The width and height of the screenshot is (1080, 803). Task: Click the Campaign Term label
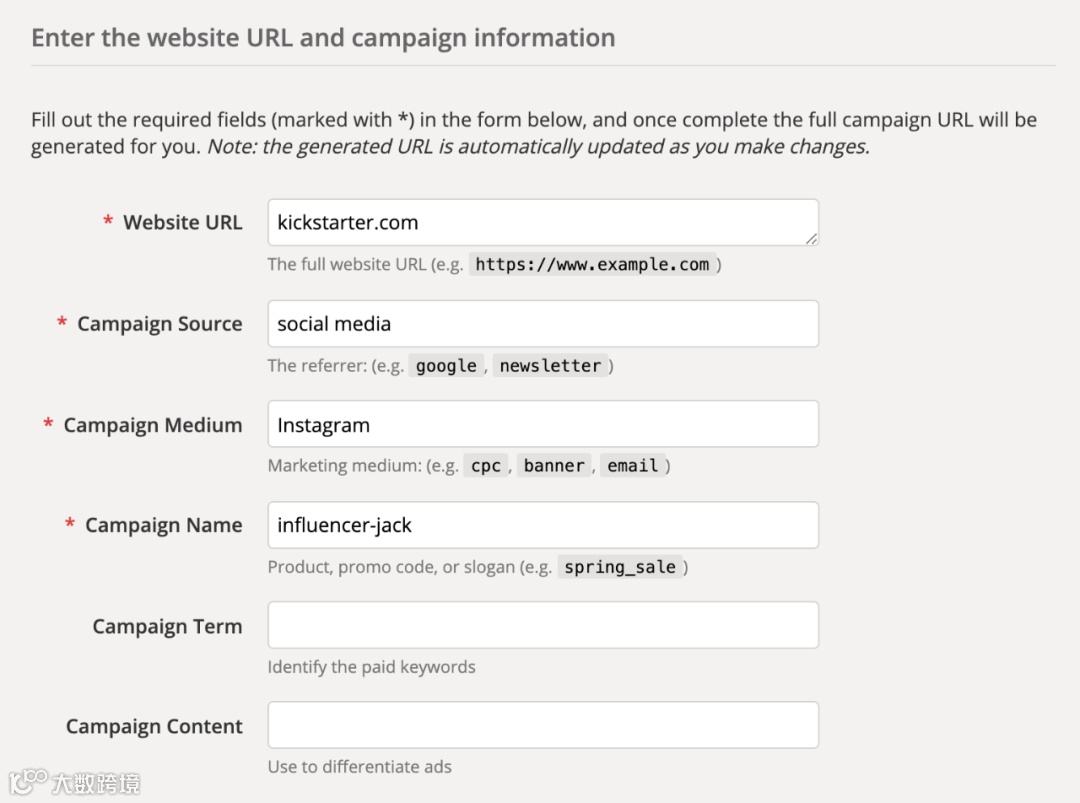(167, 627)
